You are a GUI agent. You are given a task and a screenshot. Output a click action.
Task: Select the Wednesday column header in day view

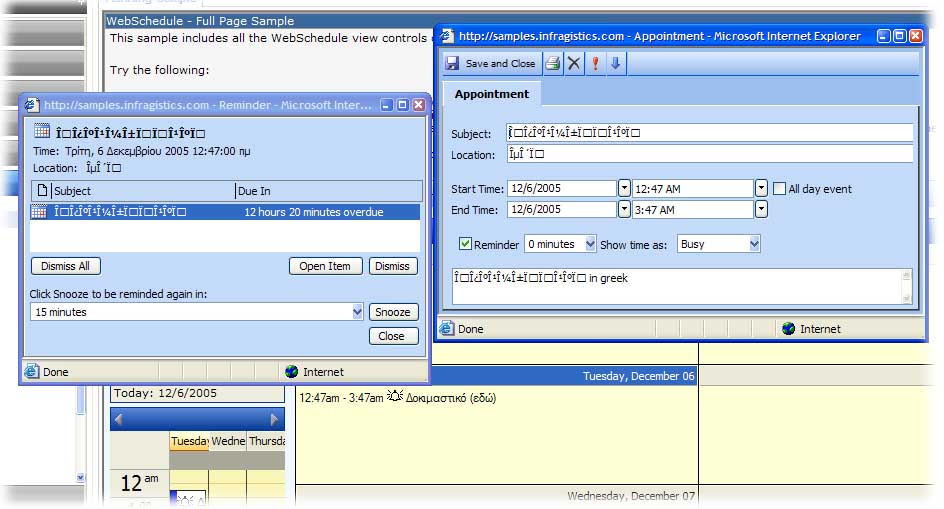(x=228, y=442)
